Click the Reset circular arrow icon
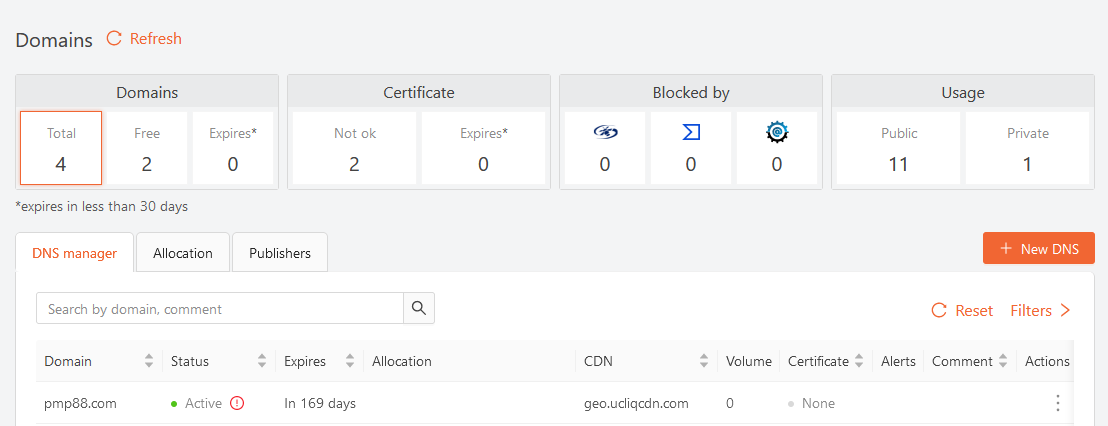 click(x=938, y=310)
